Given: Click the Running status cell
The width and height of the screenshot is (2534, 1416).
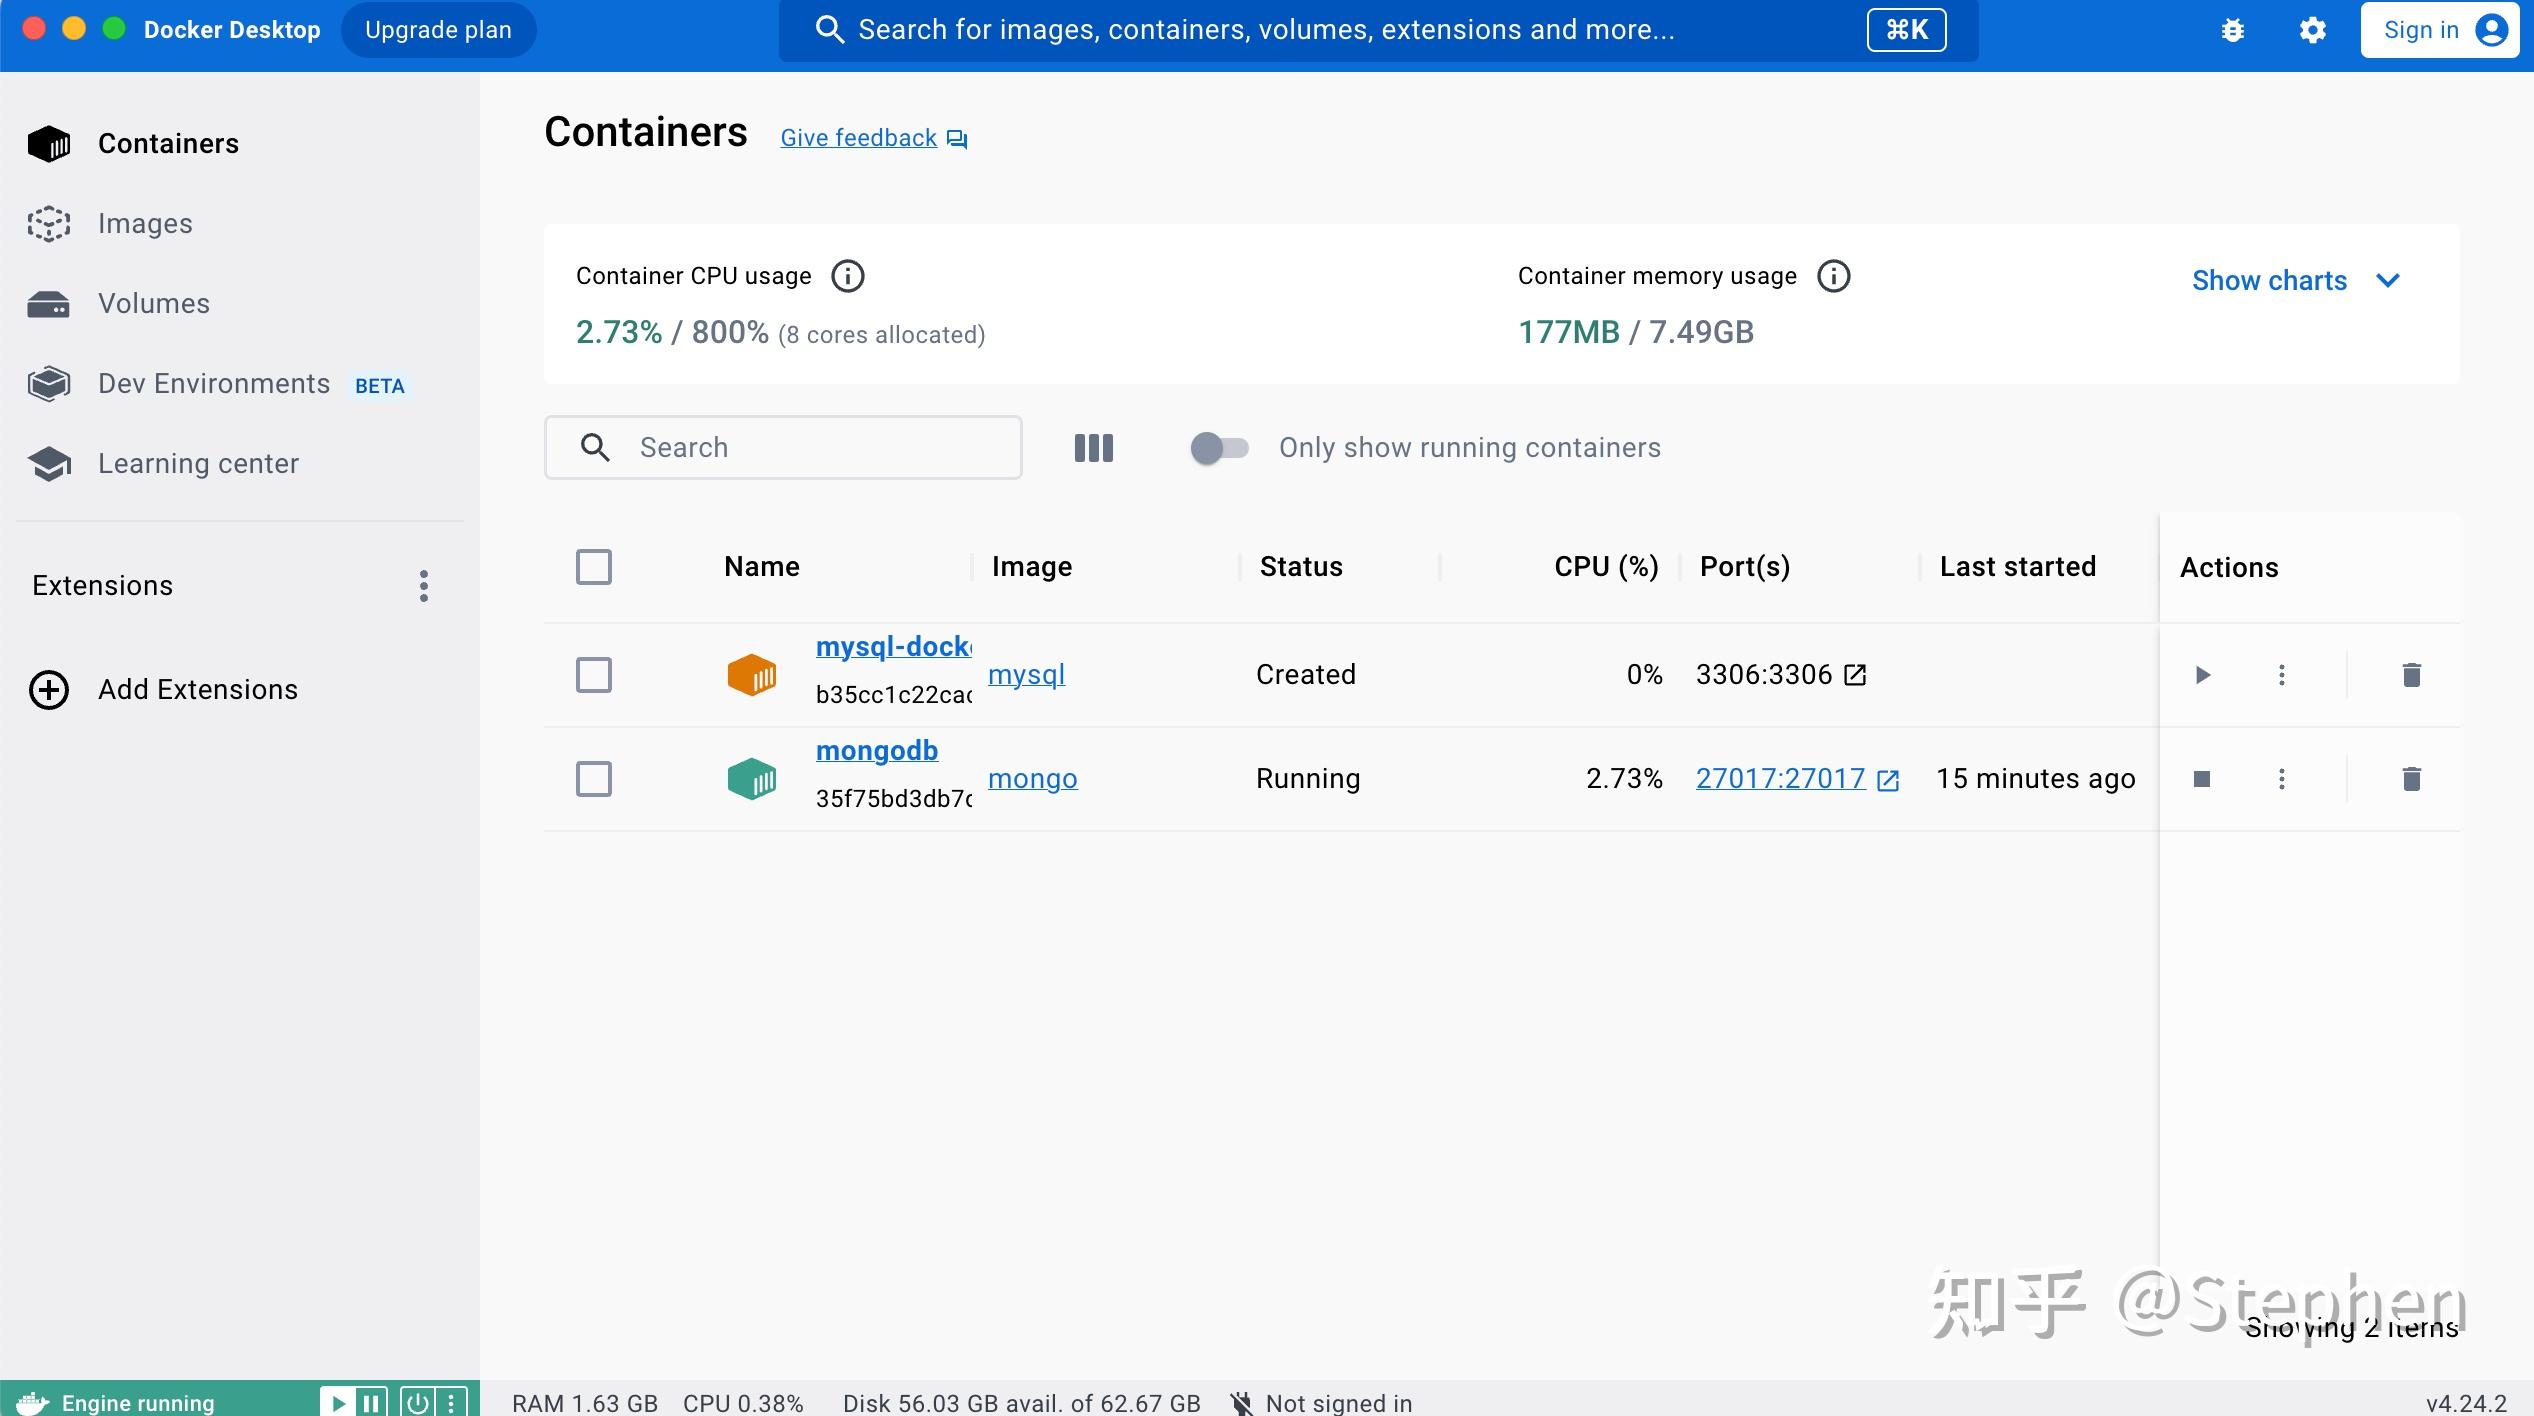Looking at the screenshot, I should pyautogui.click(x=1308, y=779).
